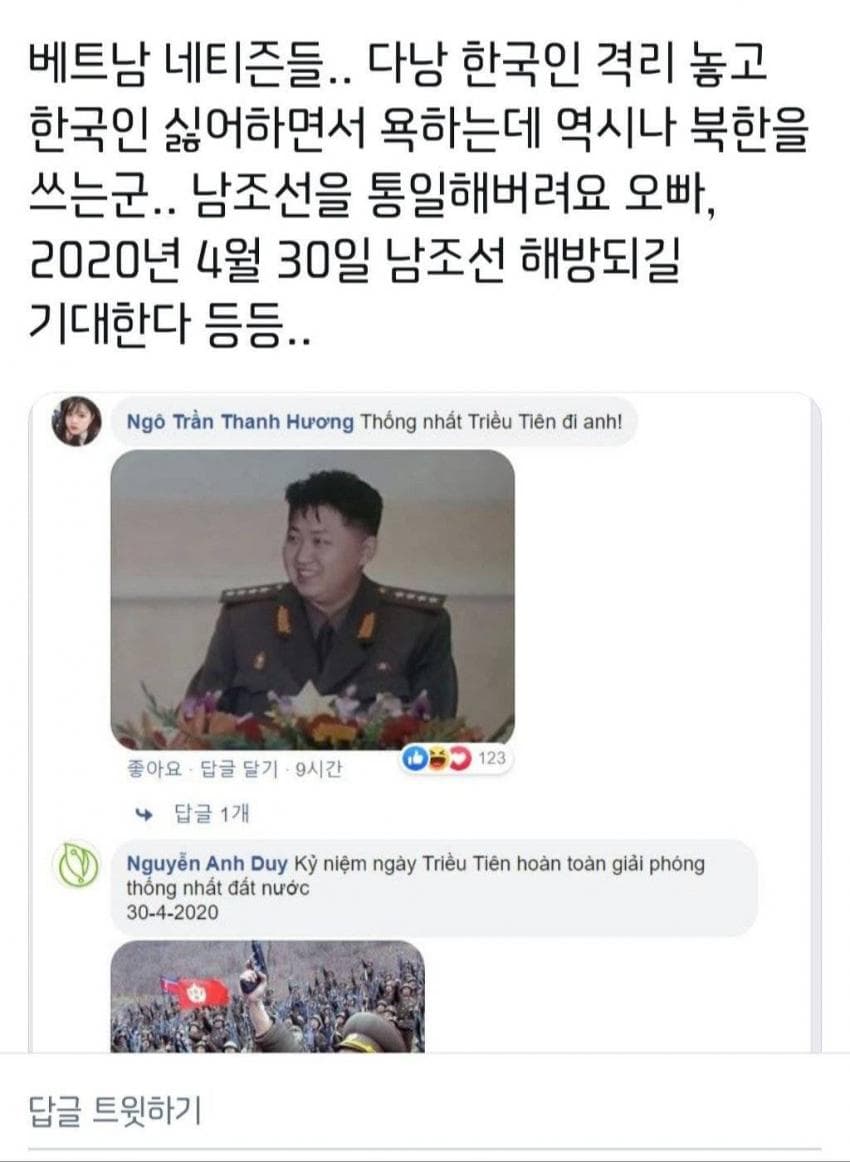The width and height of the screenshot is (850, 1162).
Task: Open Ngô Trần Thanh Hương's profile avatar
Action: pos(77,421)
